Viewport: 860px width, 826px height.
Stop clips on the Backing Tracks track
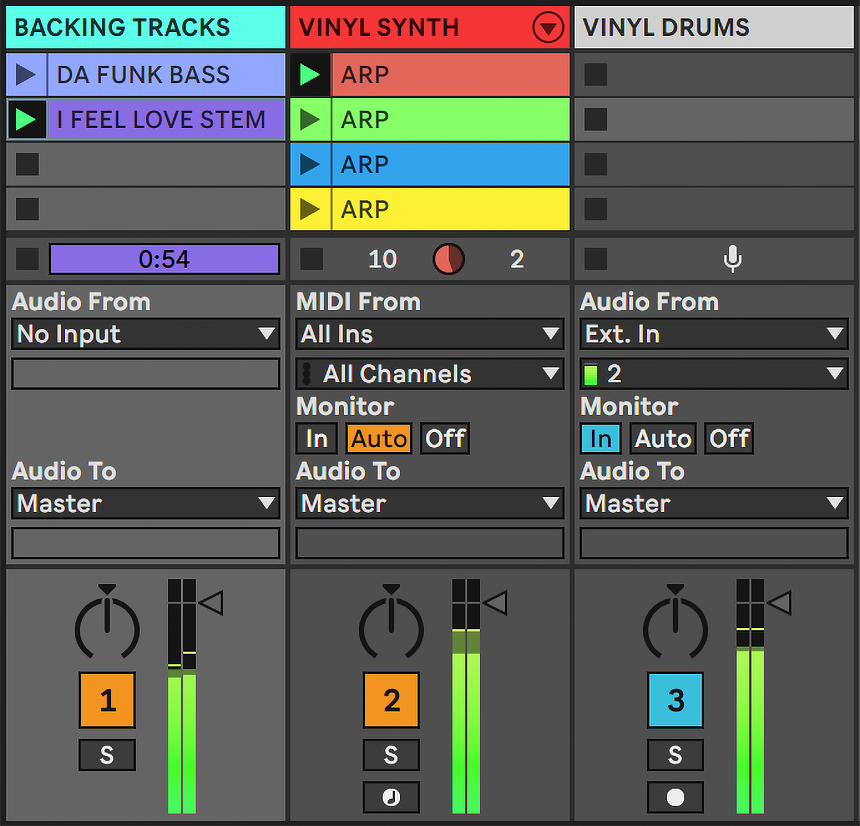click(27, 259)
